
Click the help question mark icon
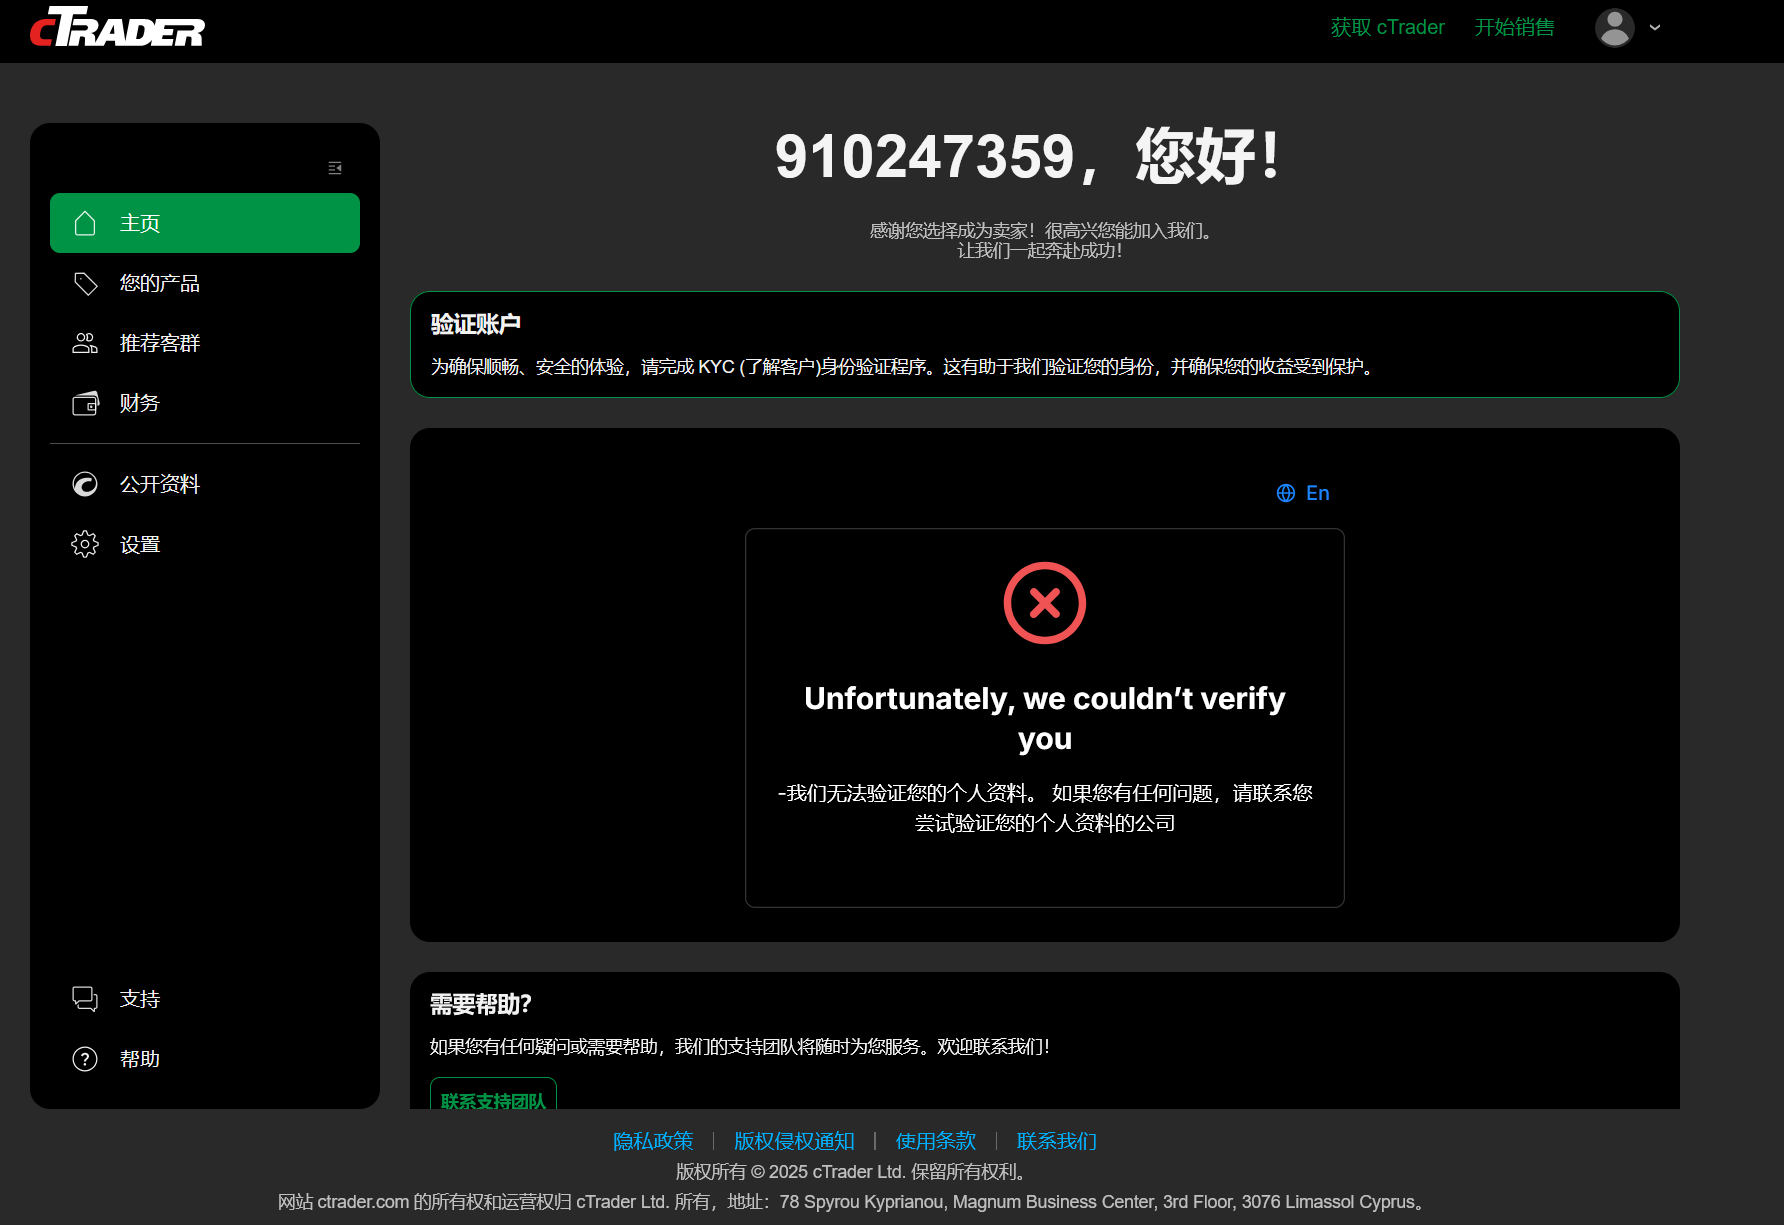coord(85,1059)
